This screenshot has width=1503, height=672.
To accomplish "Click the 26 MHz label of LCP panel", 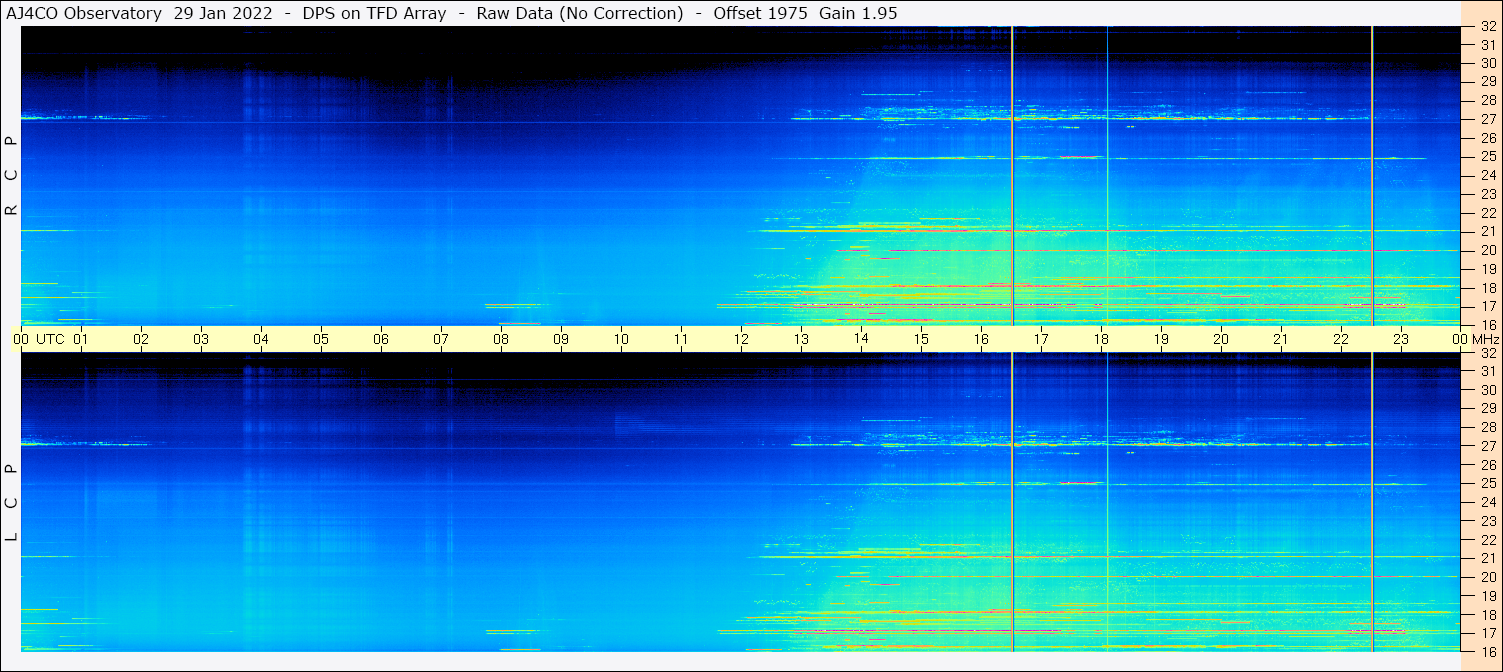I will coord(1488,465).
